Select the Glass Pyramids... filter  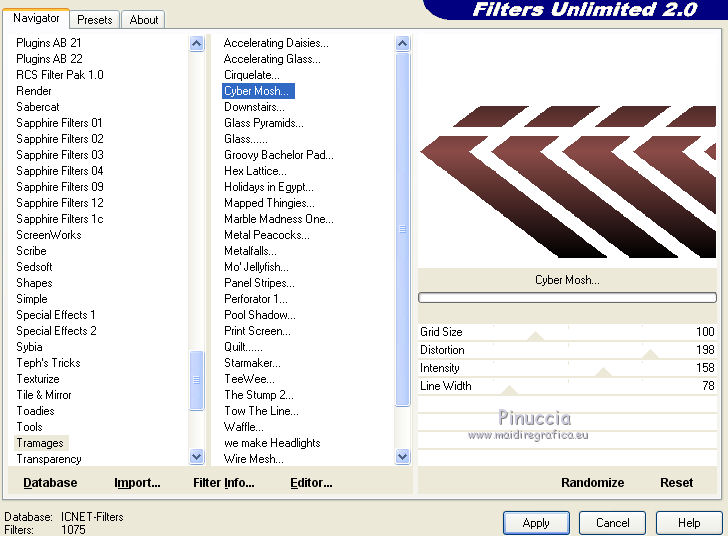click(x=264, y=123)
